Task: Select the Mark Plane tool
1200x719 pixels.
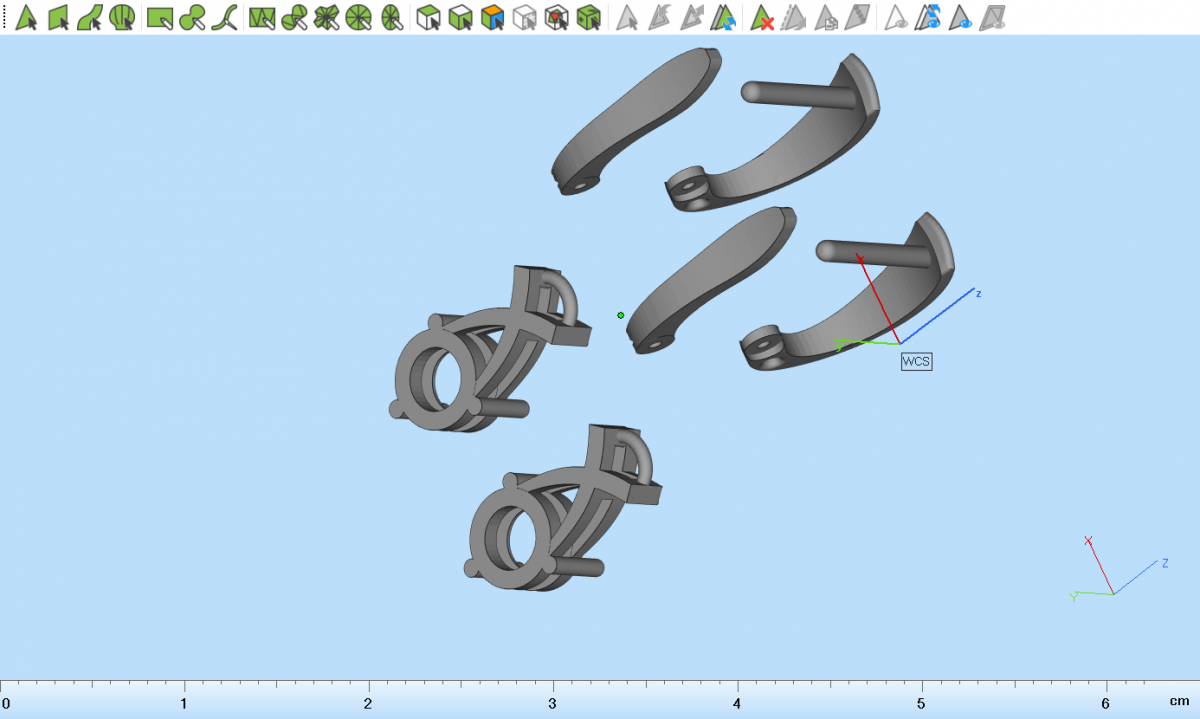Action: click(58, 17)
